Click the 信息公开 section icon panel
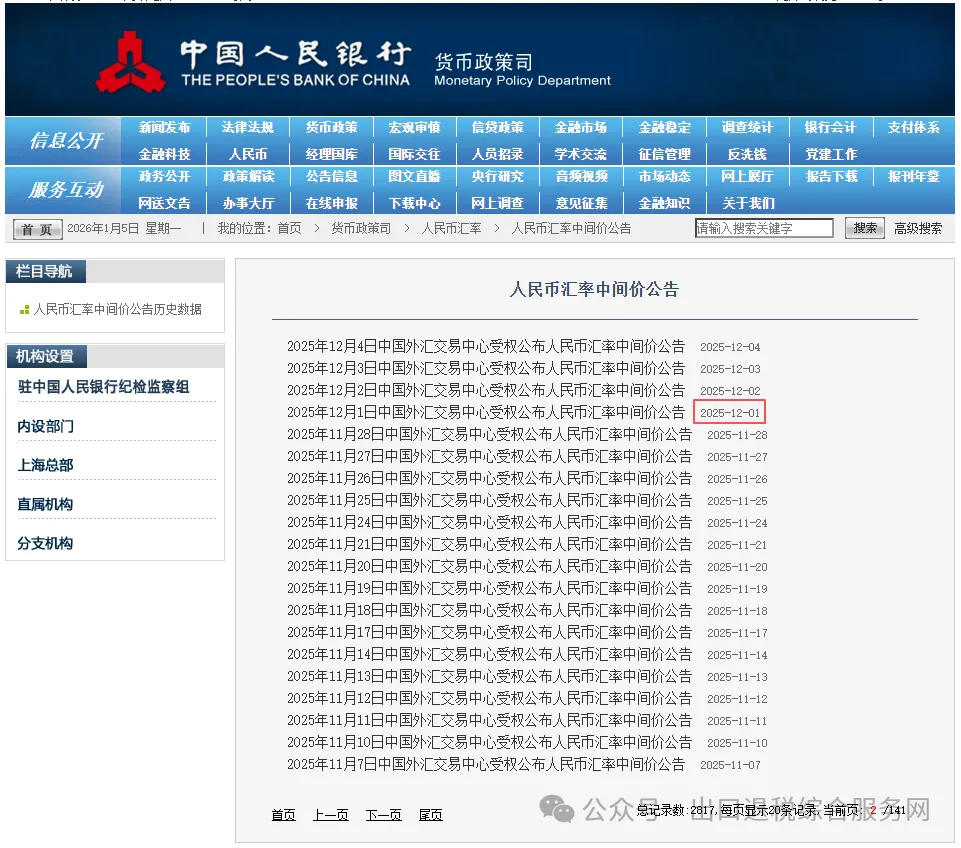961x848 pixels. (x=62, y=140)
